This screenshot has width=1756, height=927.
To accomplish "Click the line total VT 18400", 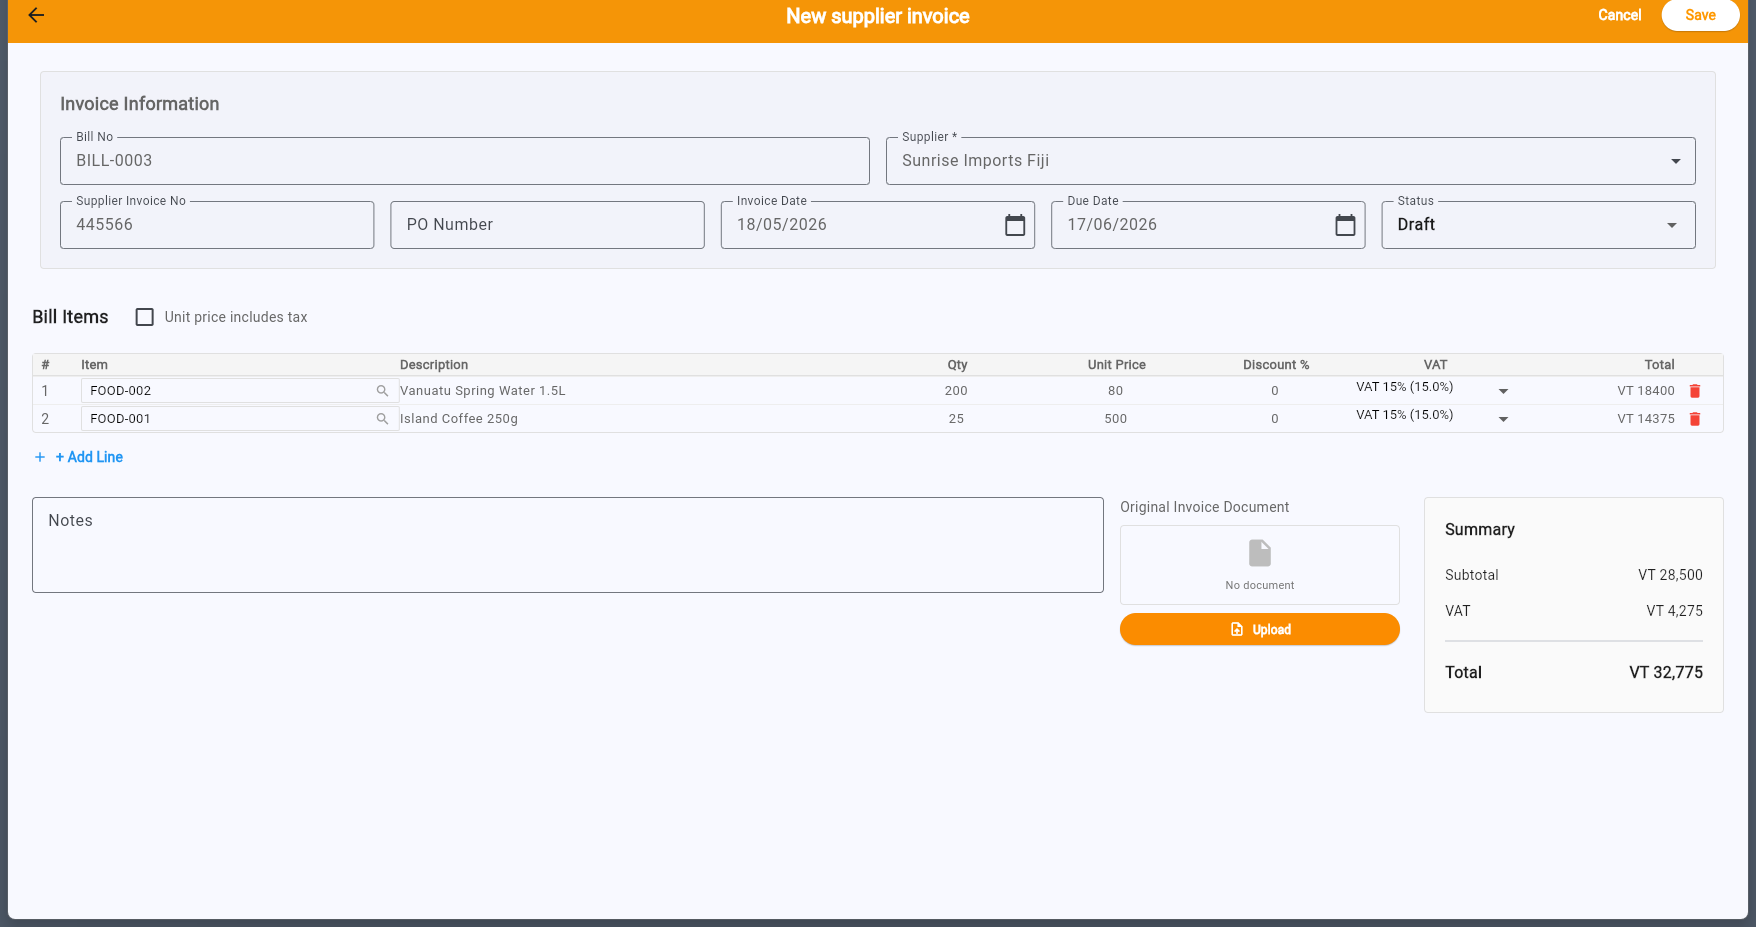I will (1646, 391).
